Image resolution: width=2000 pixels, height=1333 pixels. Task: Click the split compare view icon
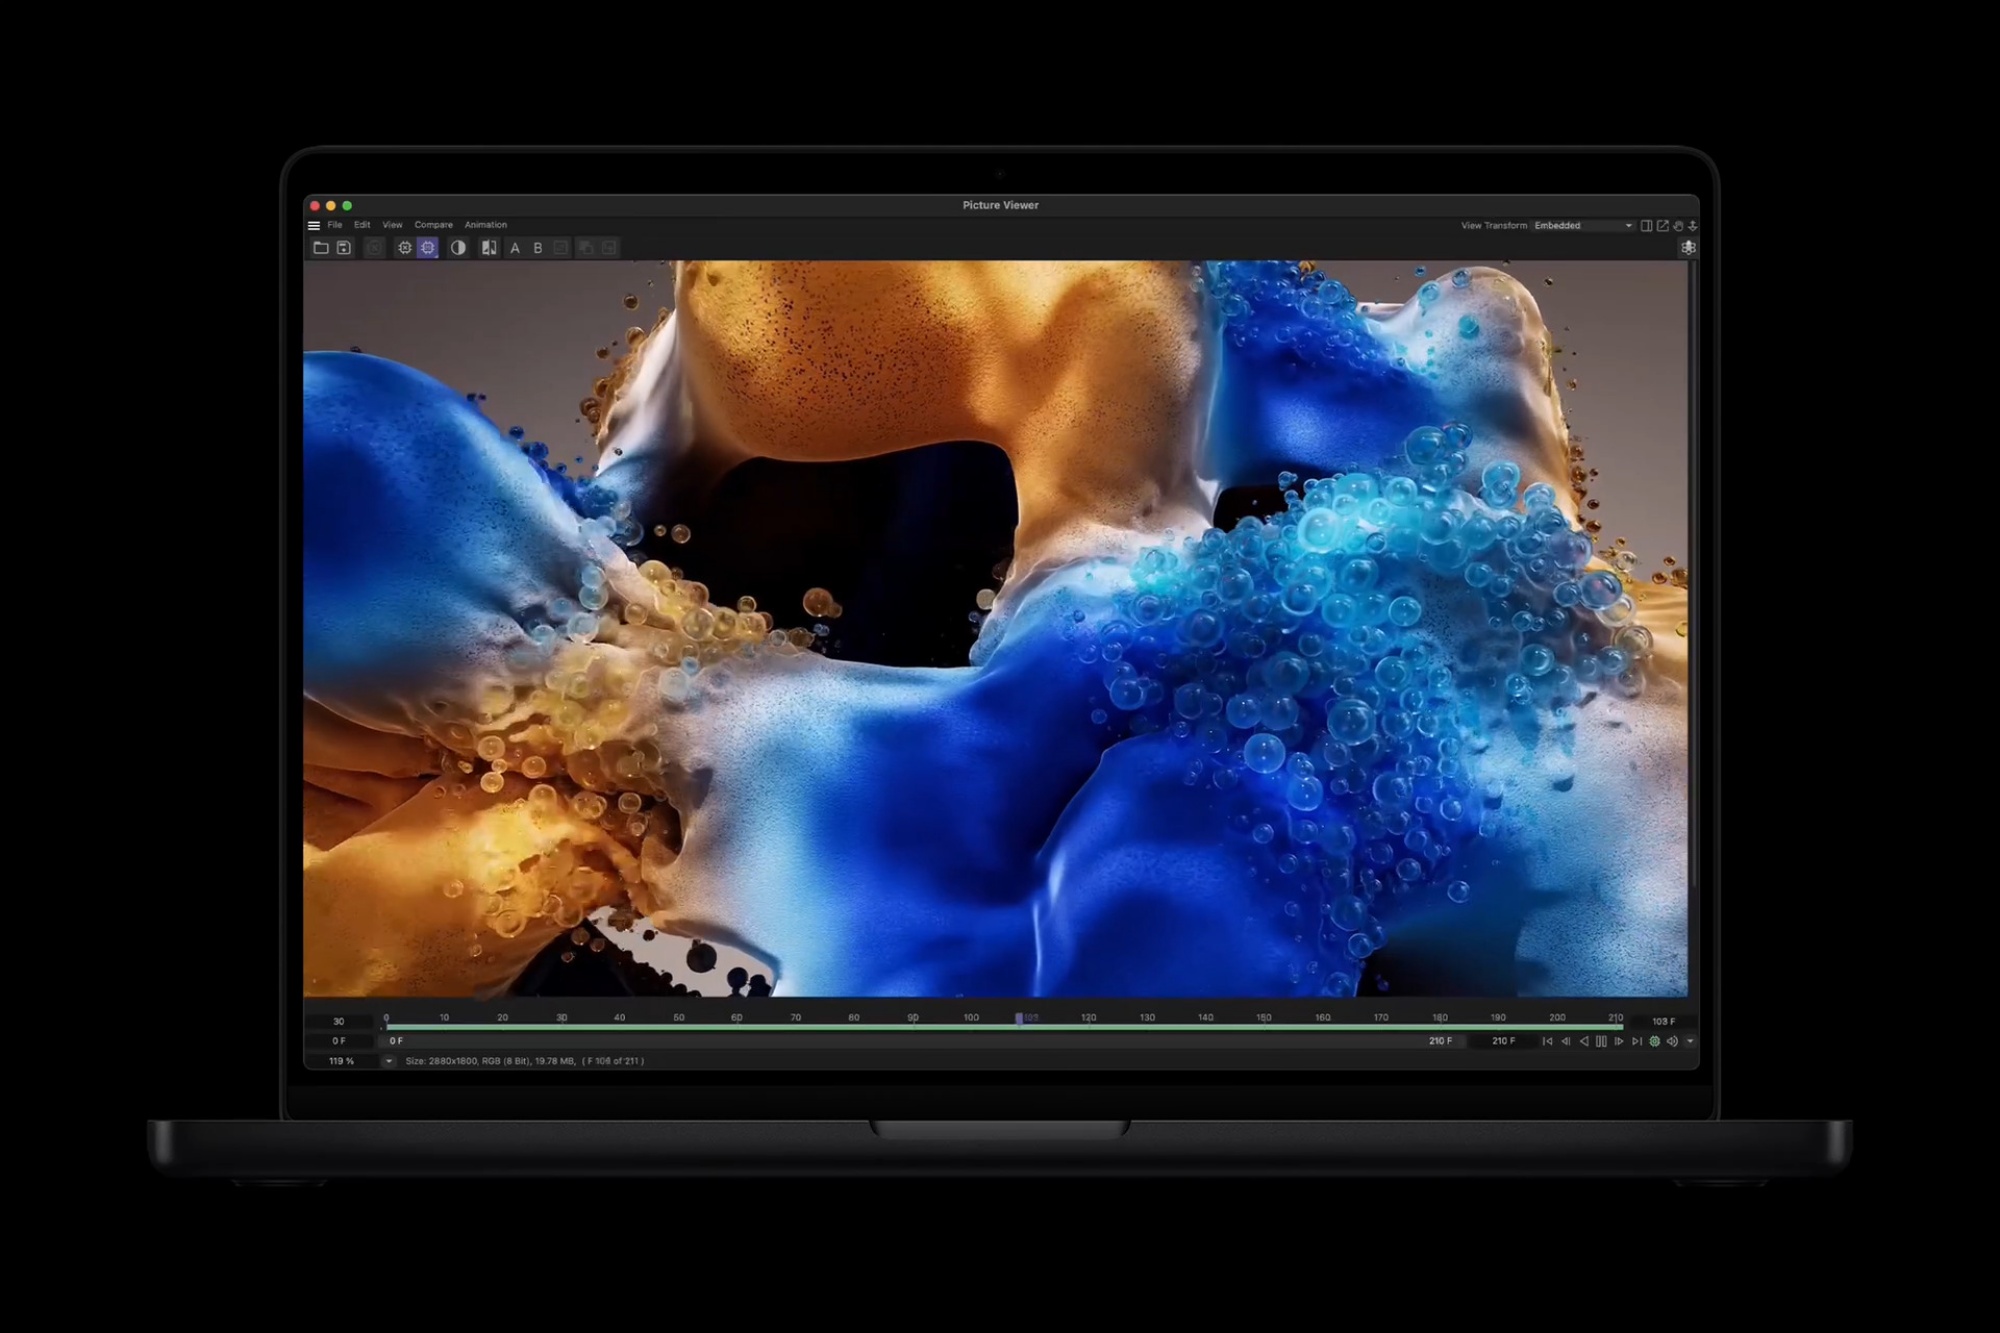click(489, 248)
